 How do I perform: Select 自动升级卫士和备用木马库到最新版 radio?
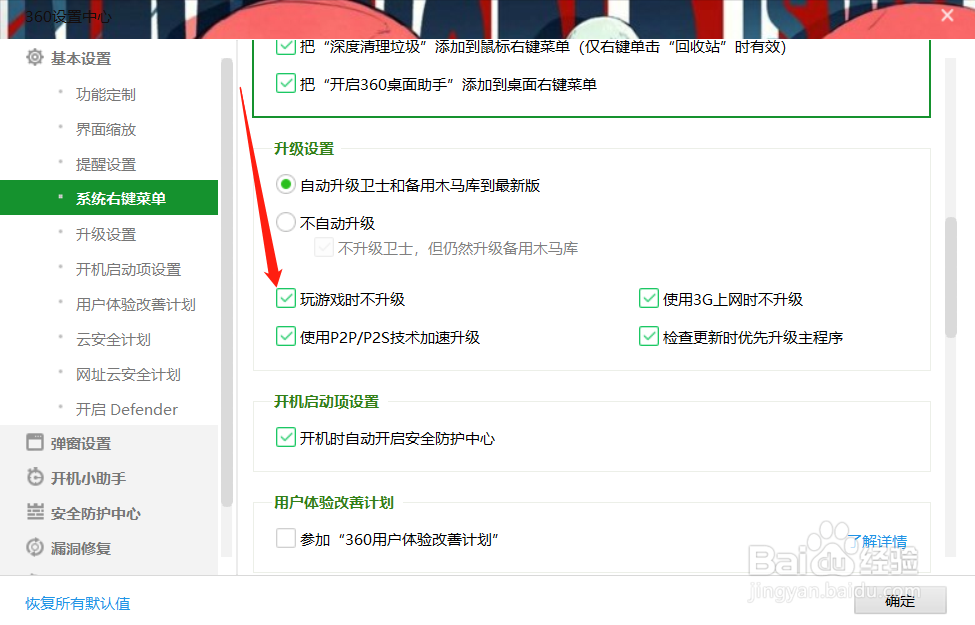[x=285, y=185]
